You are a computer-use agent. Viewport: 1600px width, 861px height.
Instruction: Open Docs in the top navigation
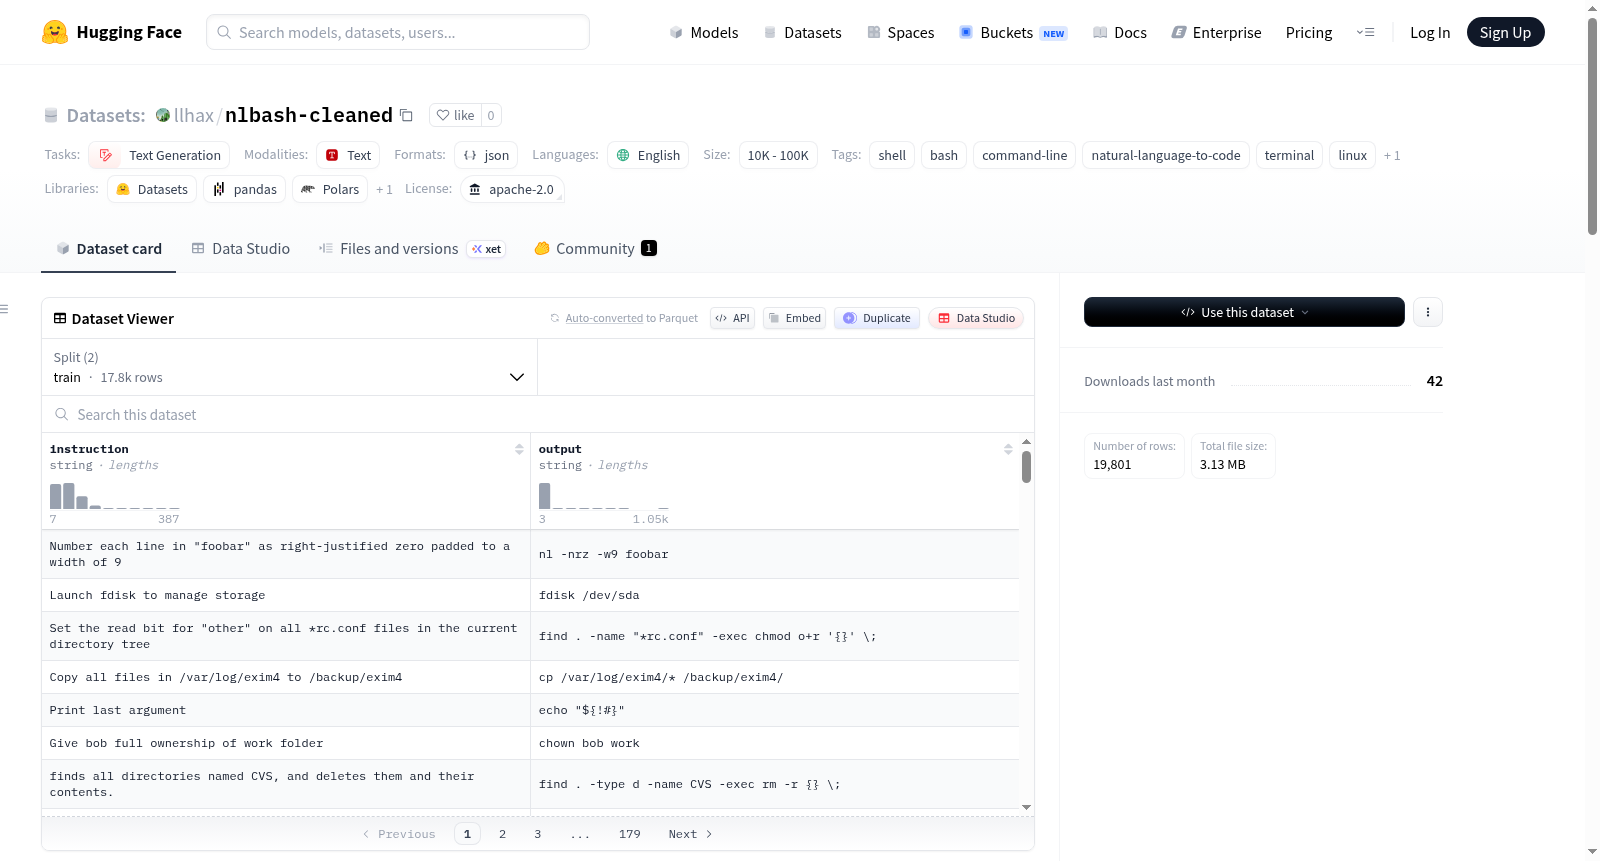pyautogui.click(x=1120, y=32)
